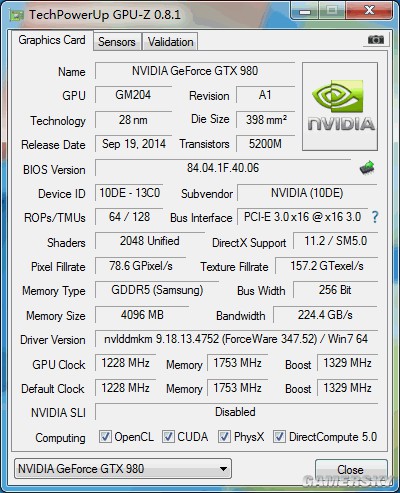Click the Shaders field 2048 Unified
400x493 pixels.
150,241
